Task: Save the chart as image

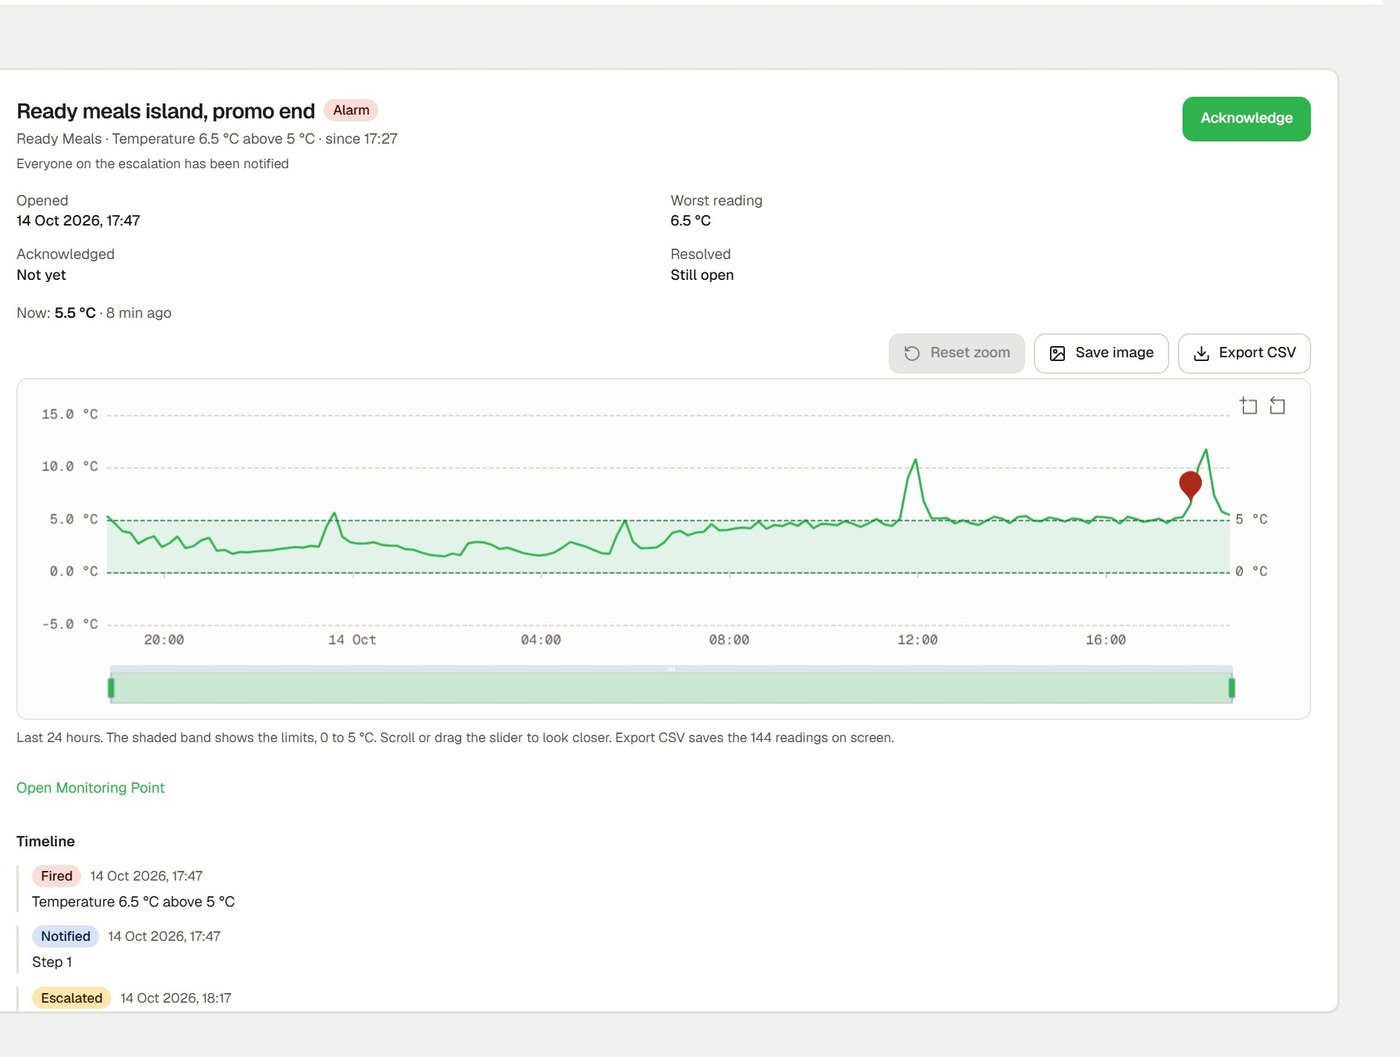Action: 1101,353
